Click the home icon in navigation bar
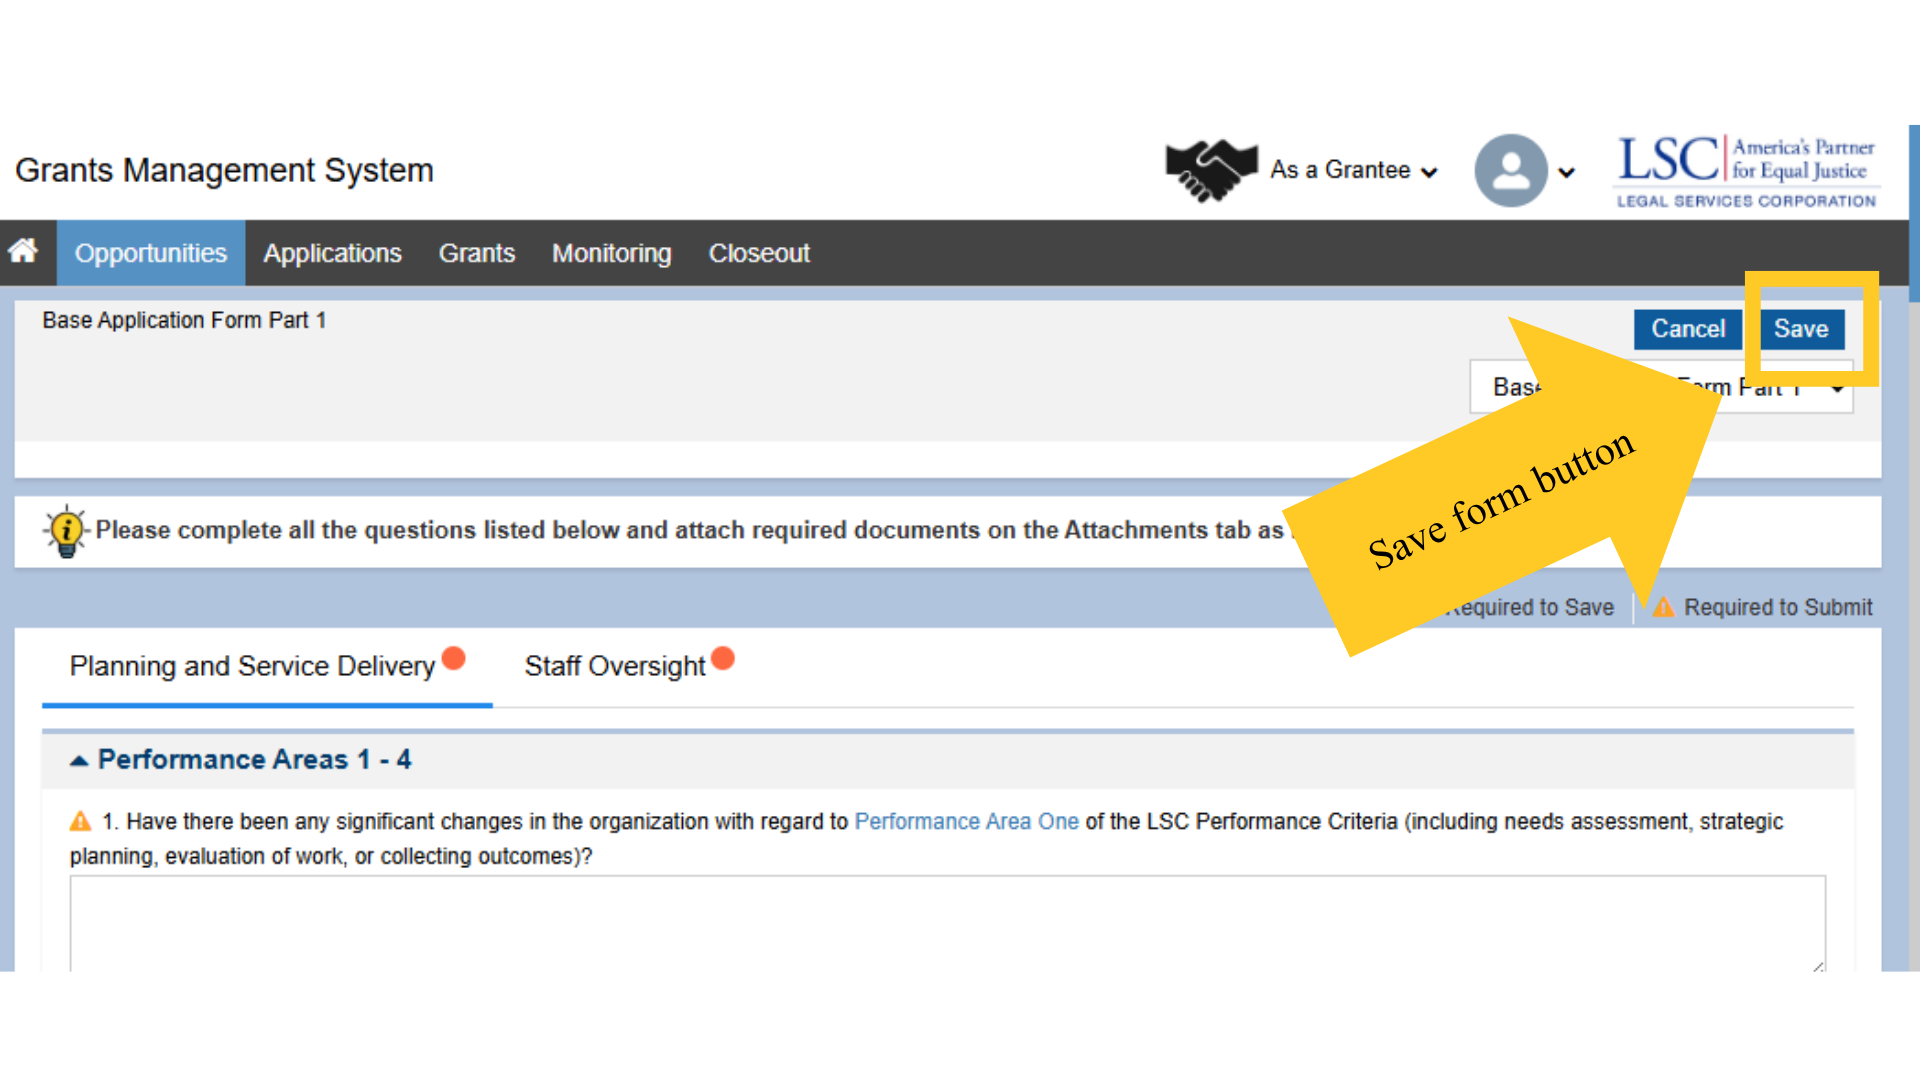 [x=23, y=251]
